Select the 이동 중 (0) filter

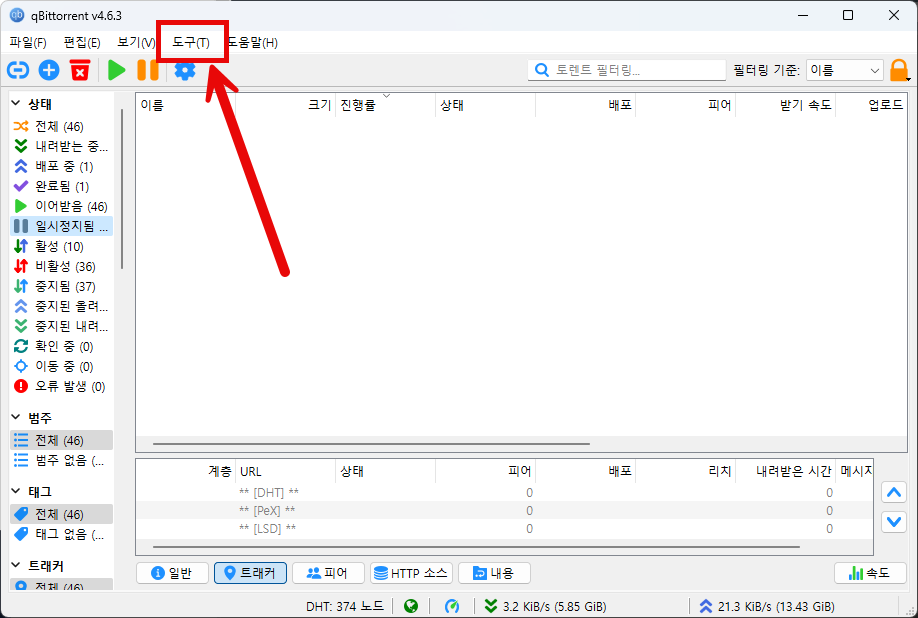[x=61, y=366]
